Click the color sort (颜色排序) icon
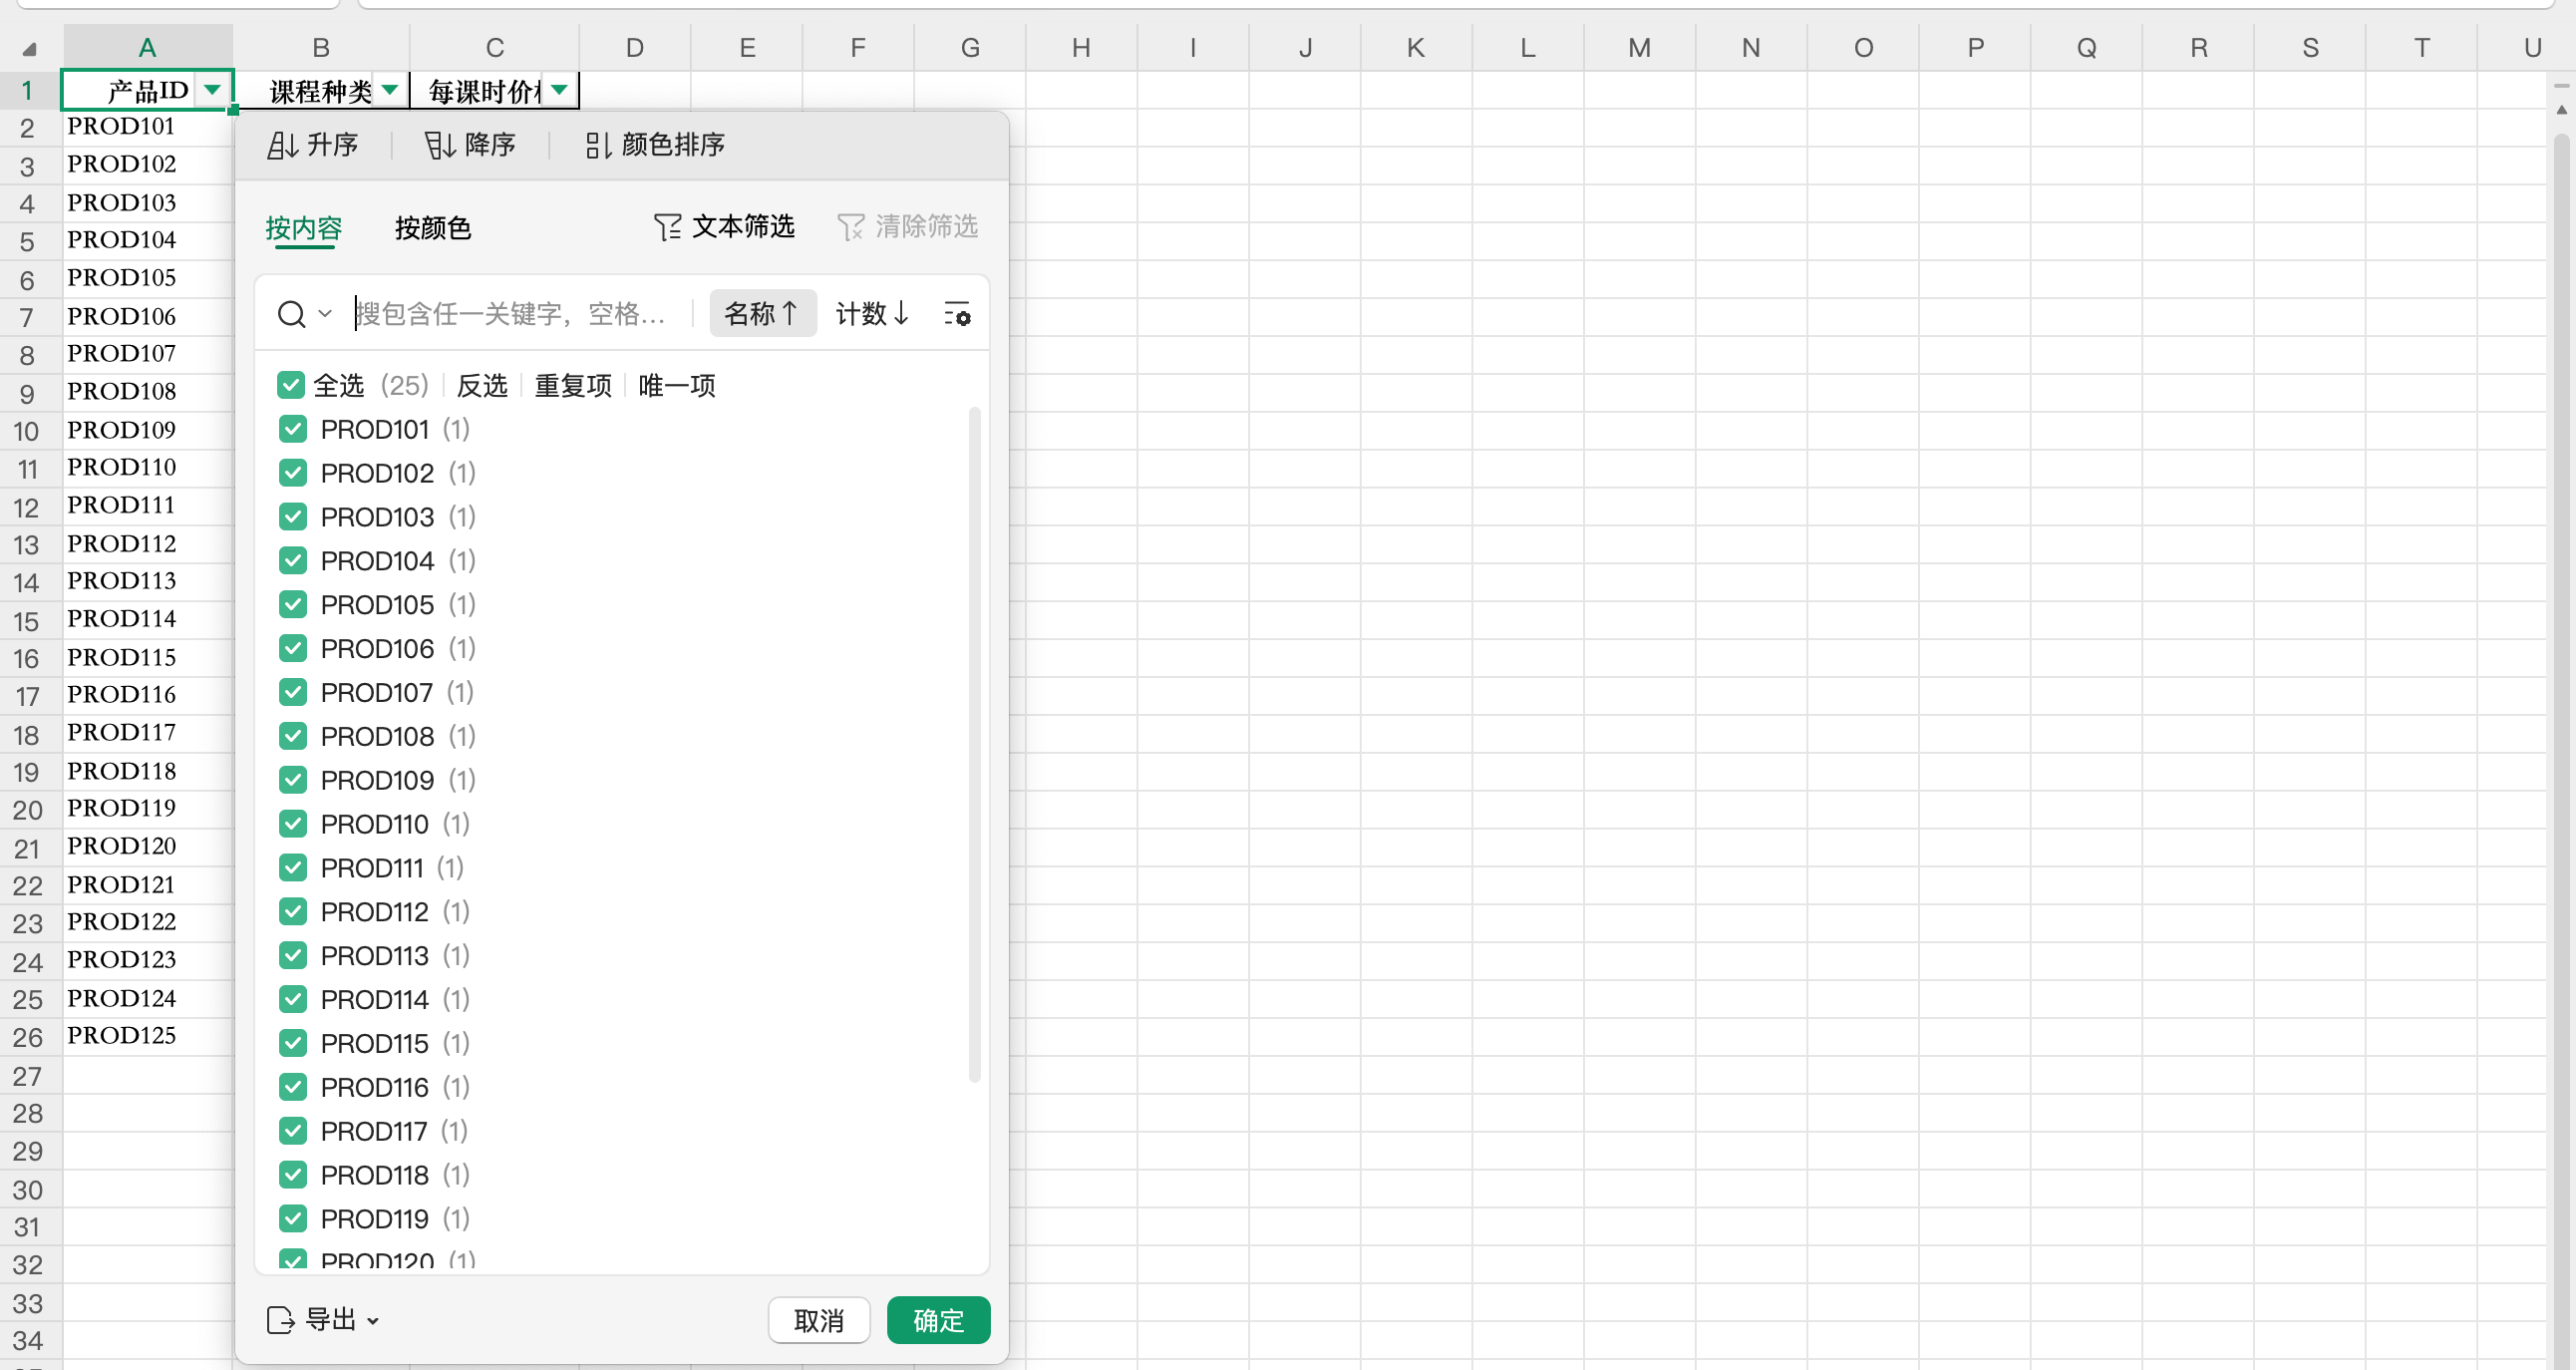 [x=597, y=146]
